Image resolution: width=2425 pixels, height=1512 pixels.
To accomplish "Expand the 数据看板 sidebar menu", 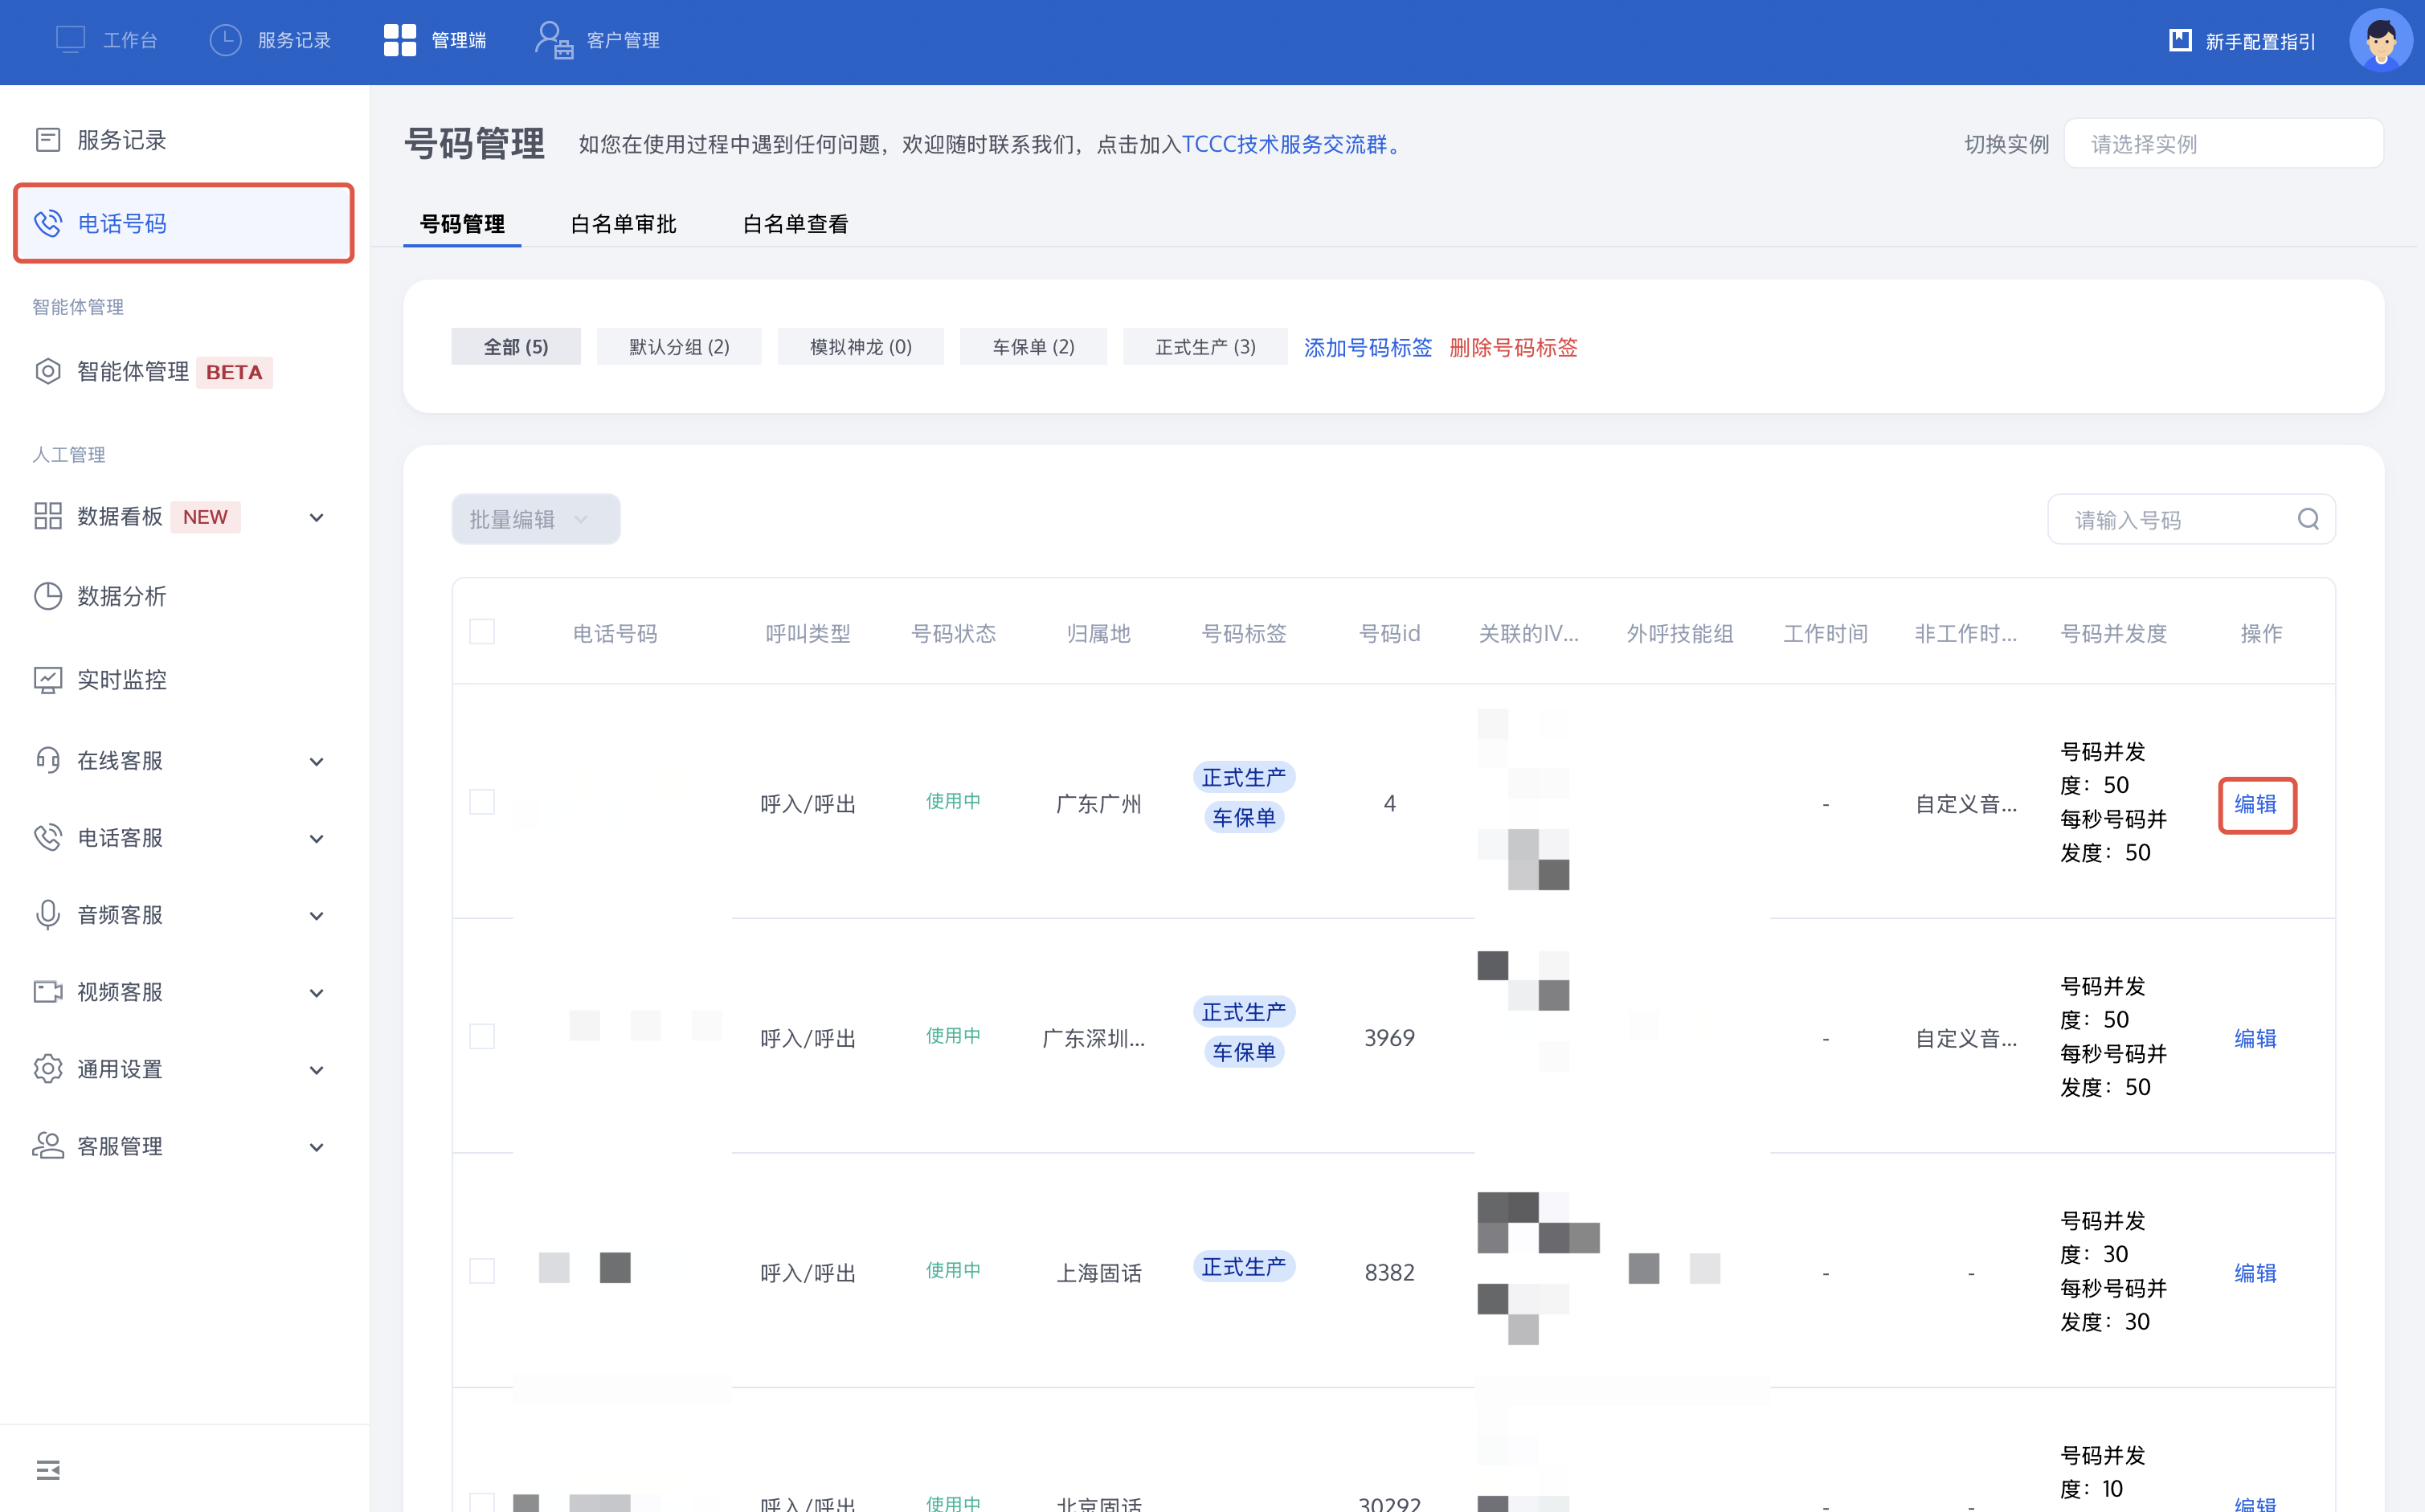I will pos(316,517).
